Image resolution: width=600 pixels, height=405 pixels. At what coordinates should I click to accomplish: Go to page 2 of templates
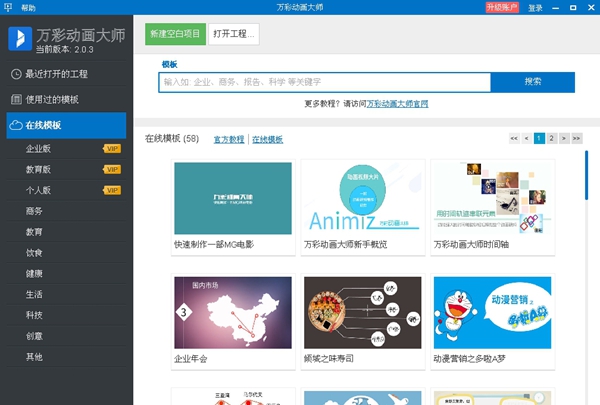[552, 138]
